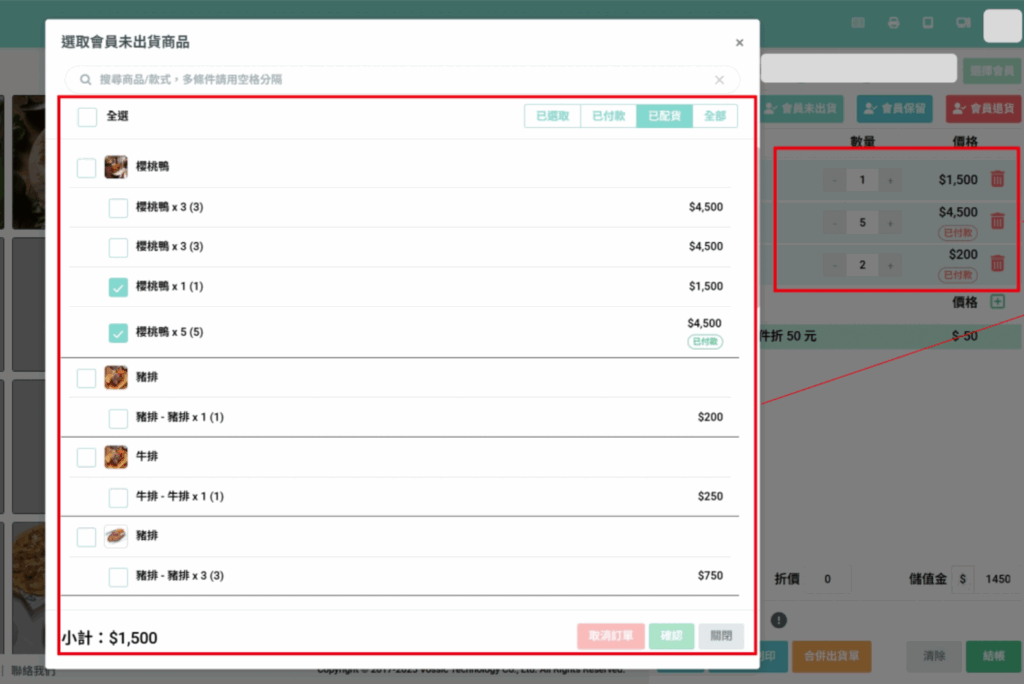Viewport: 1024px width, 684px height.
Task: Click the printer icon in the top bar
Action: tap(893, 23)
